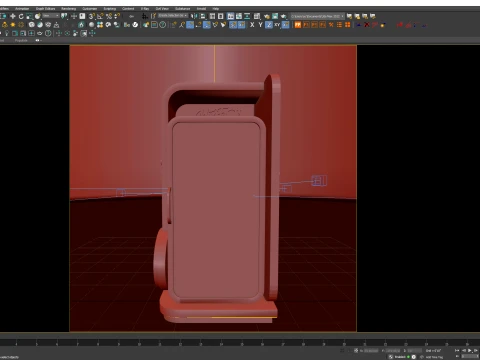Open ribbon options dropdown beside Populate
The height and width of the screenshot is (360, 480).
click(38, 40)
